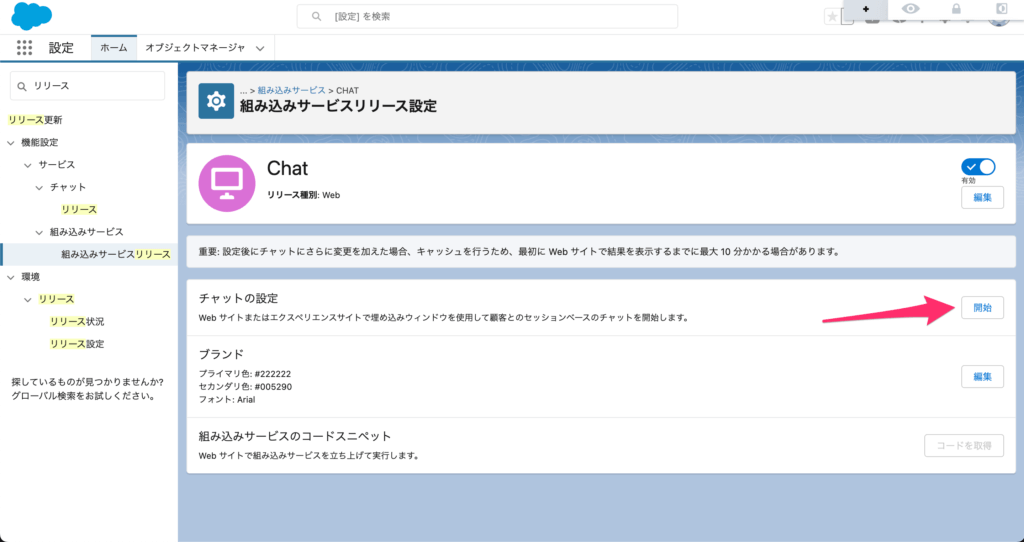Click 編集 button for ブランド
Screen dimensions: 1024x542
(982, 376)
